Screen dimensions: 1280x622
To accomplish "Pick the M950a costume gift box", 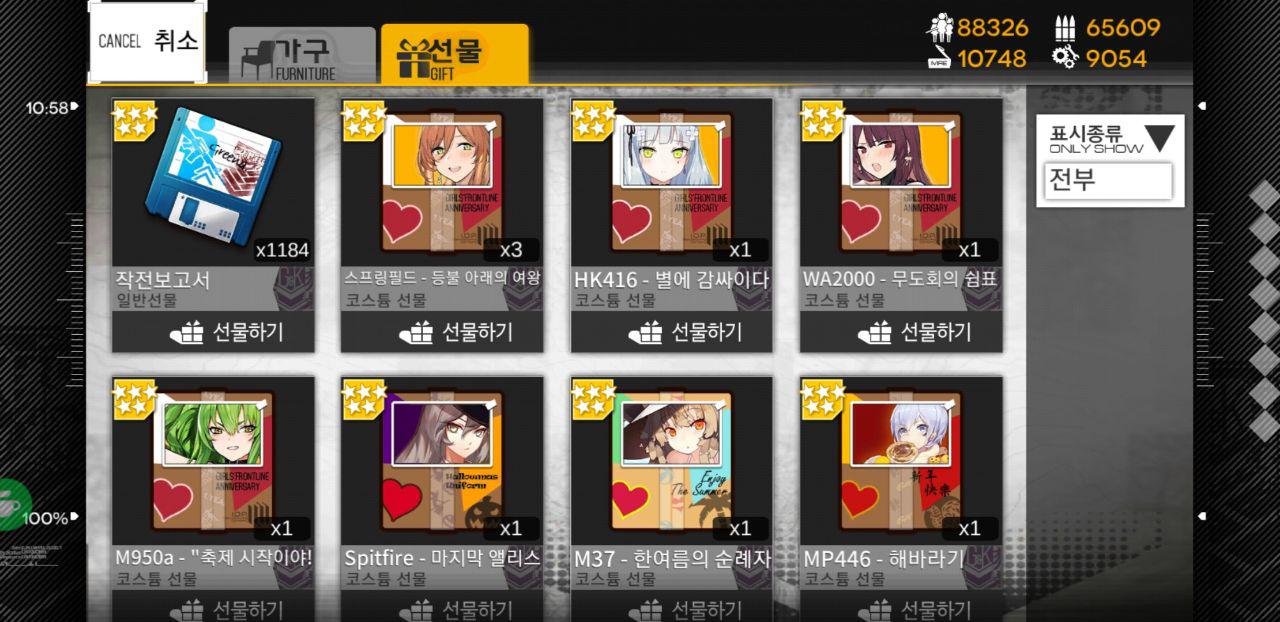I will coord(213,462).
